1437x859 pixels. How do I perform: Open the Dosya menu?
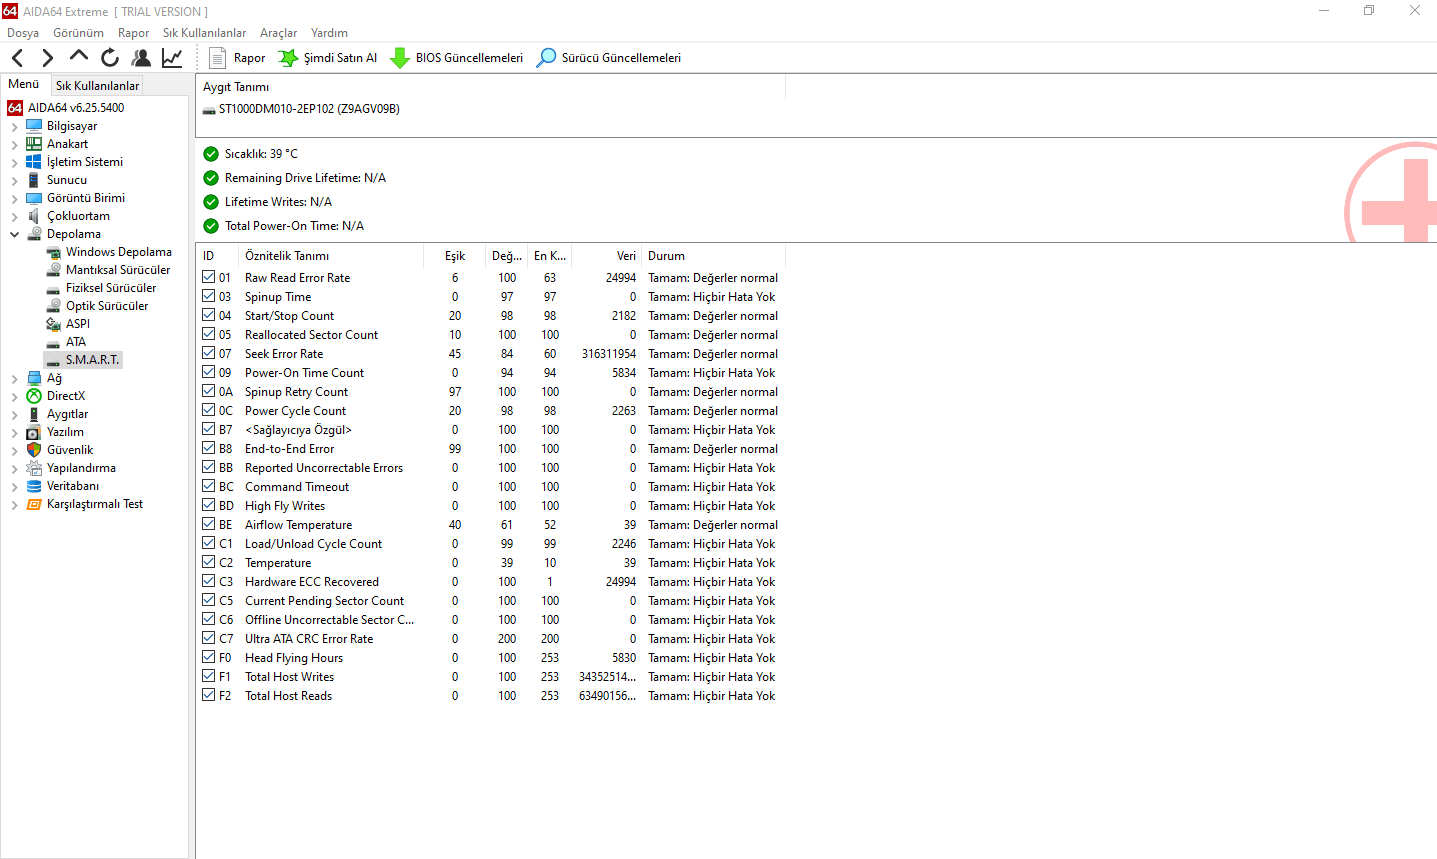pos(23,33)
